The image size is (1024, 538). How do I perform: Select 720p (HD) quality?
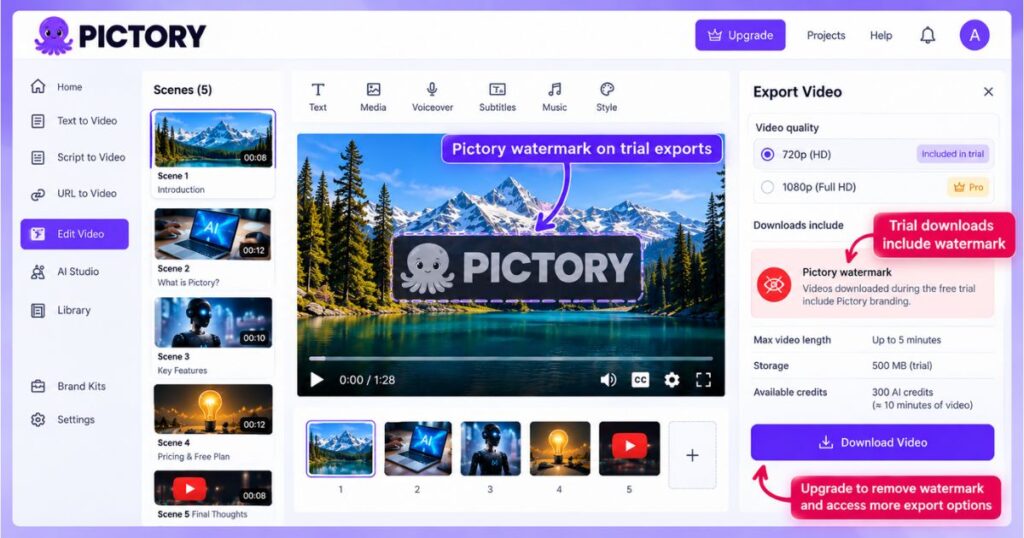click(874, 155)
